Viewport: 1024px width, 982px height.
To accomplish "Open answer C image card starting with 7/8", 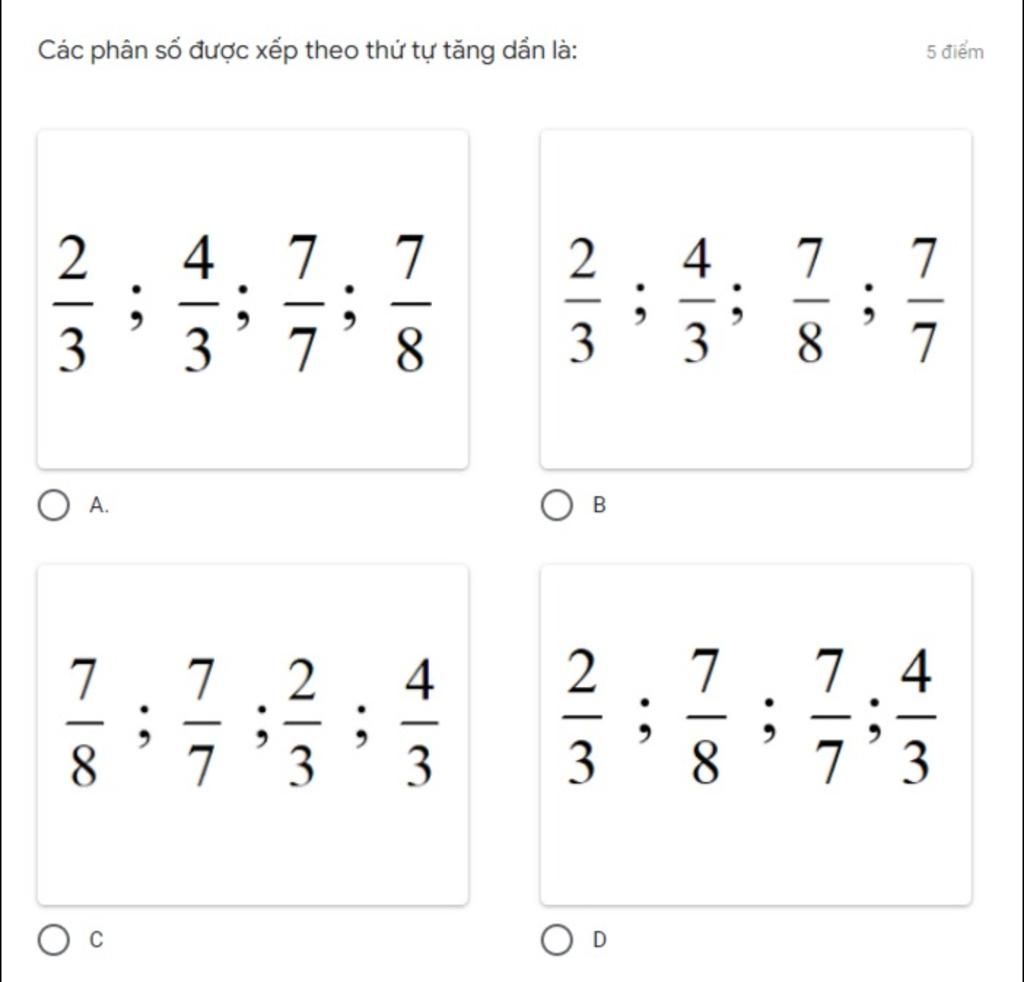I will [253, 735].
